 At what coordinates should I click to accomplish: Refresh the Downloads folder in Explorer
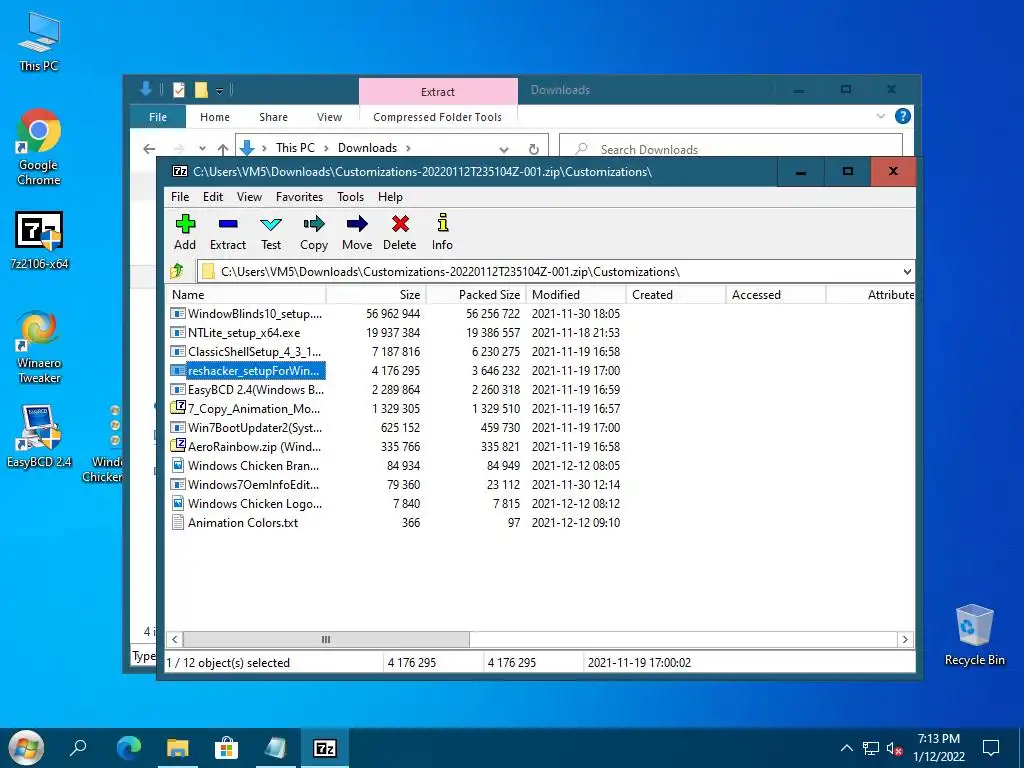point(534,149)
